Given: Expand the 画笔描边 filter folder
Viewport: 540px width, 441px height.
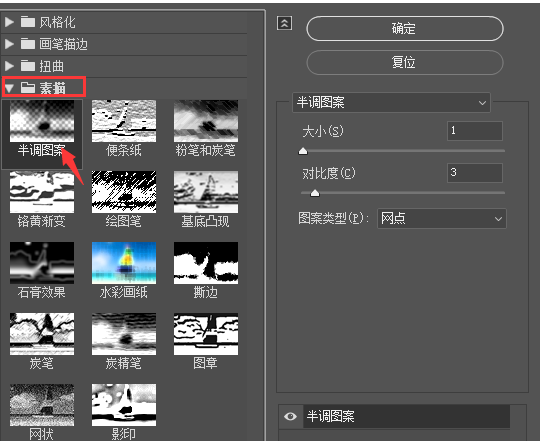Looking at the screenshot, I should [x=9, y=44].
